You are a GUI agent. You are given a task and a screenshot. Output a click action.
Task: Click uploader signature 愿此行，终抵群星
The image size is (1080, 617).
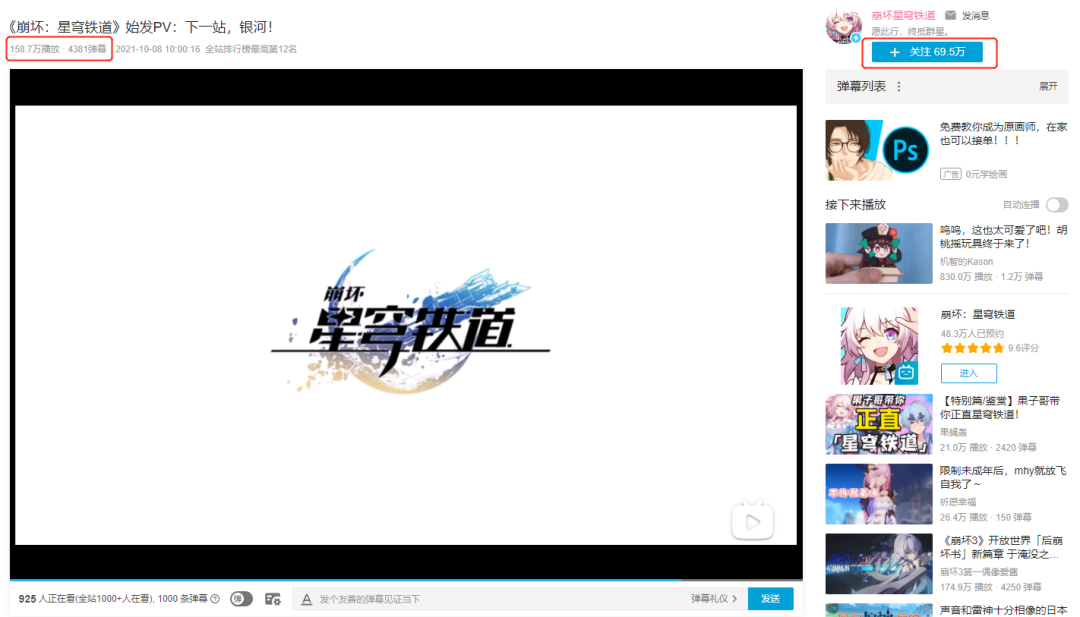[910, 32]
